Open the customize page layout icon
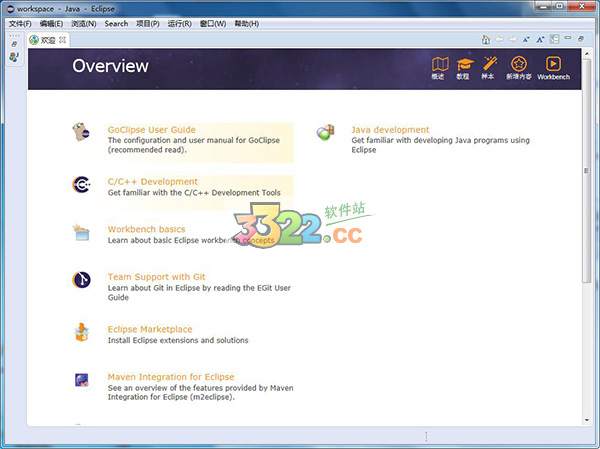The width and height of the screenshot is (600, 449). [x=555, y=39]
